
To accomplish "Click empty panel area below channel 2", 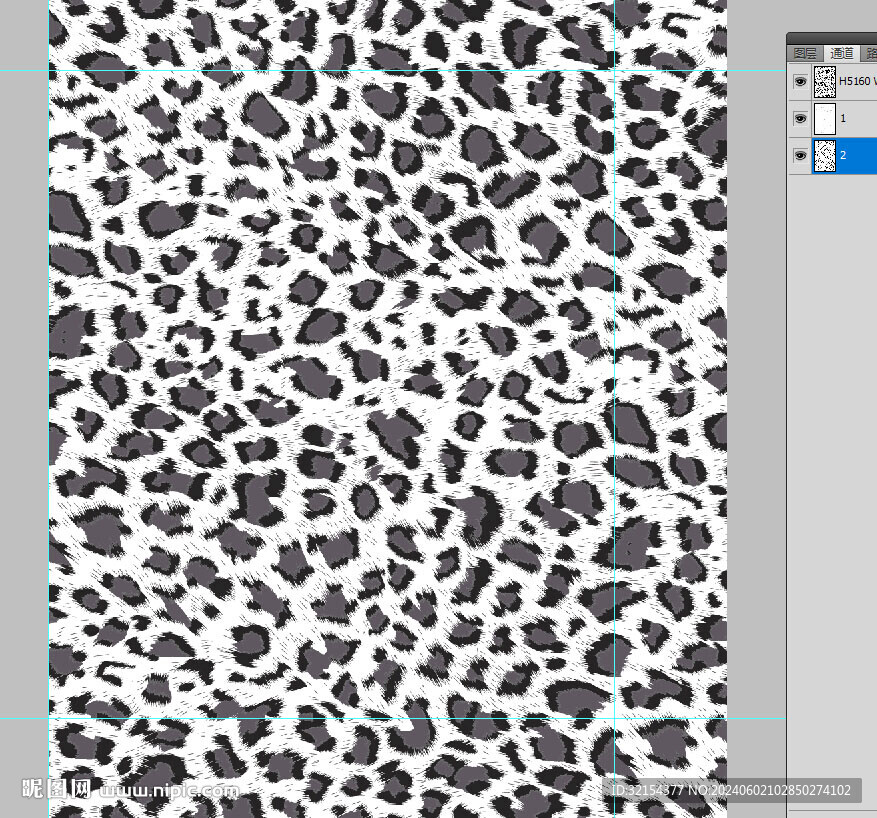I will [832, 400].
